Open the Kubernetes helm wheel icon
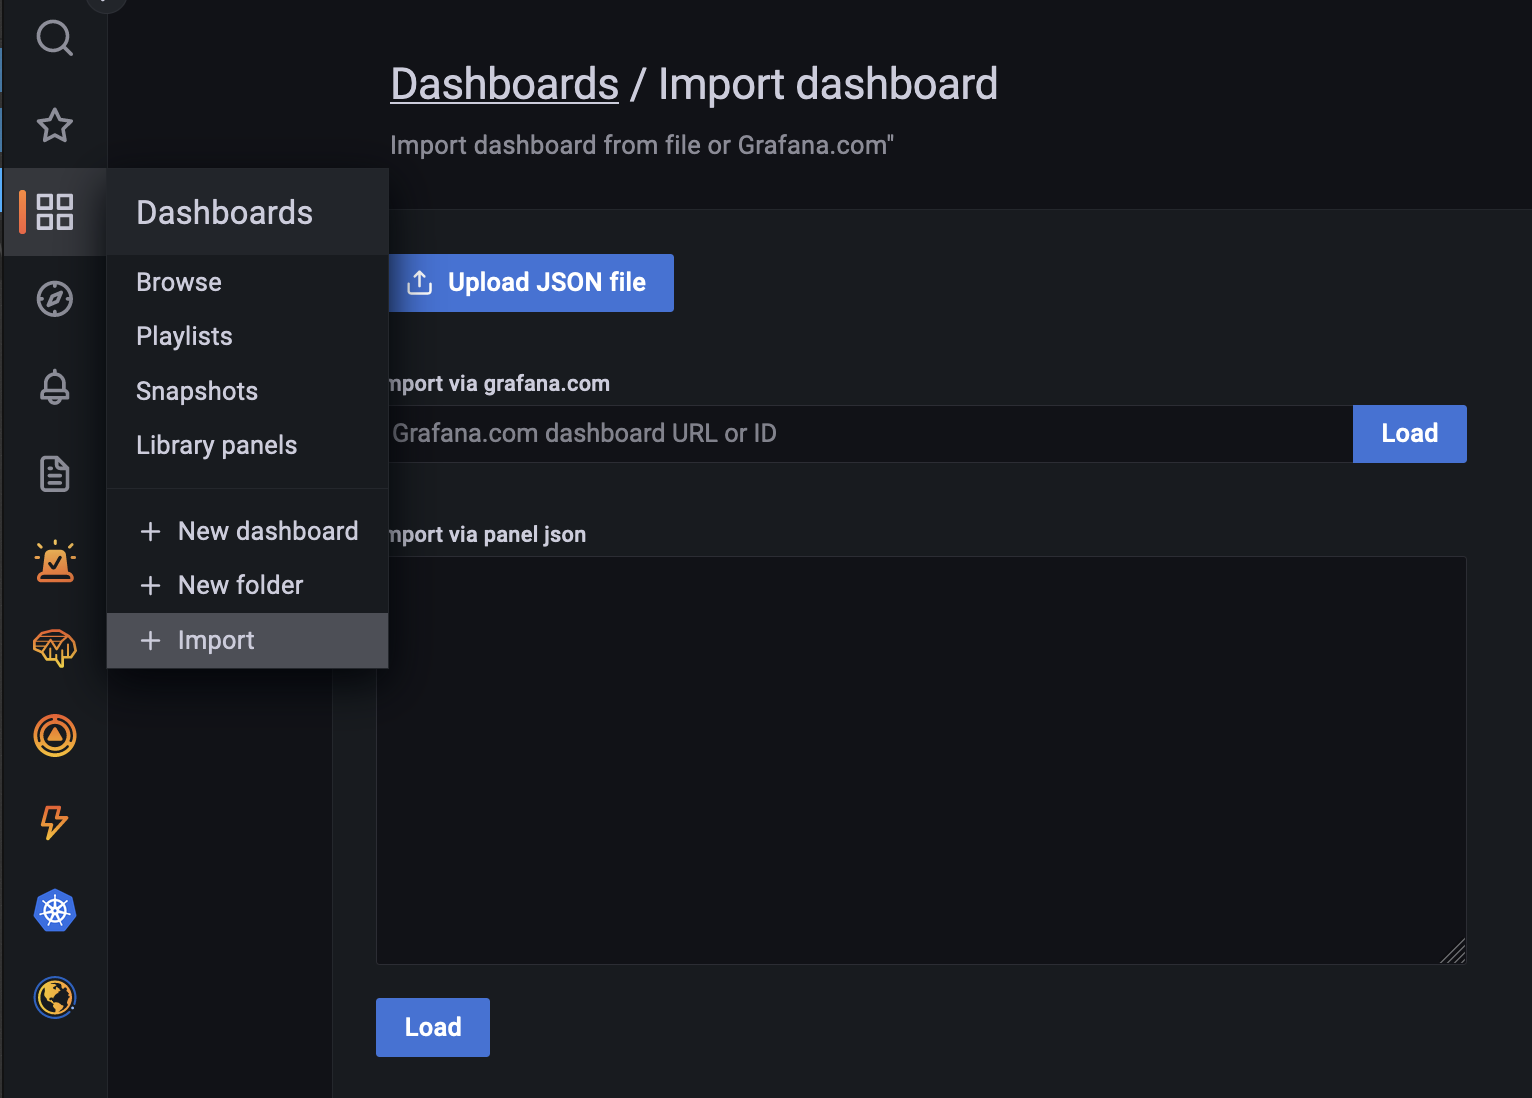The height and width of the screenshot is (1098, 1532). click(x=55, y=910)
